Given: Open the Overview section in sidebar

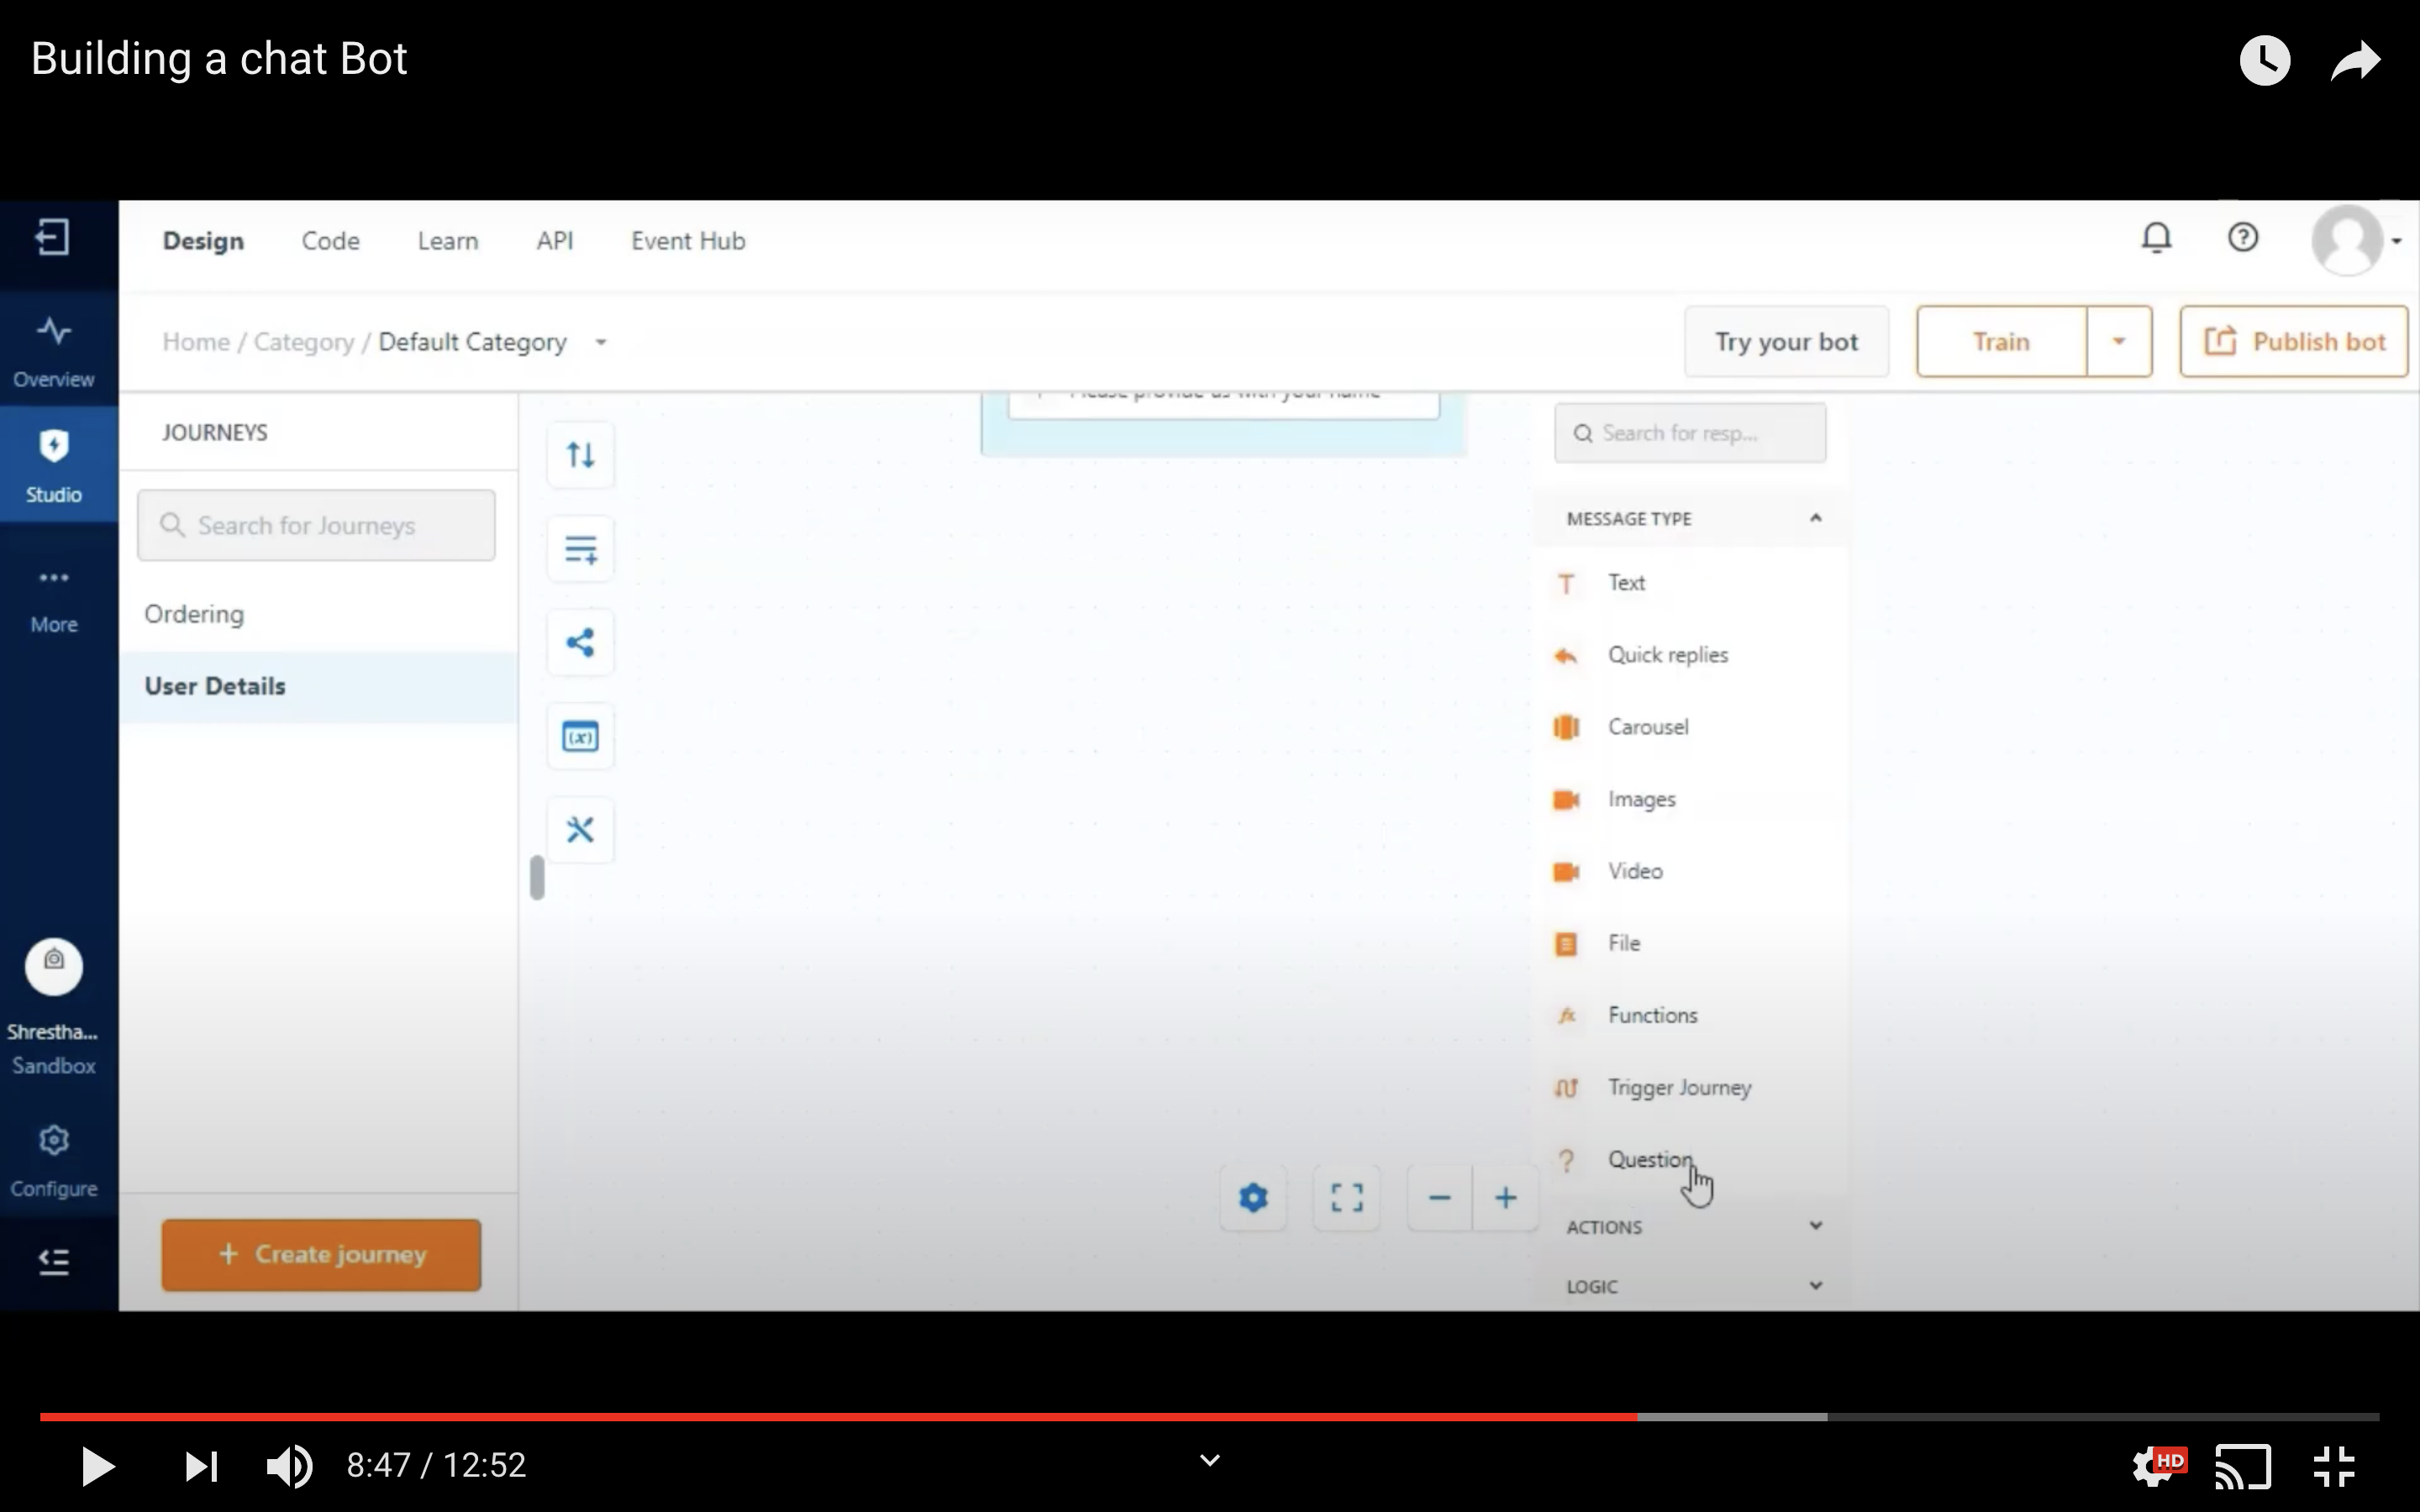Looking at the screenshot, I should pyautogui.click(x=54, y=351).
